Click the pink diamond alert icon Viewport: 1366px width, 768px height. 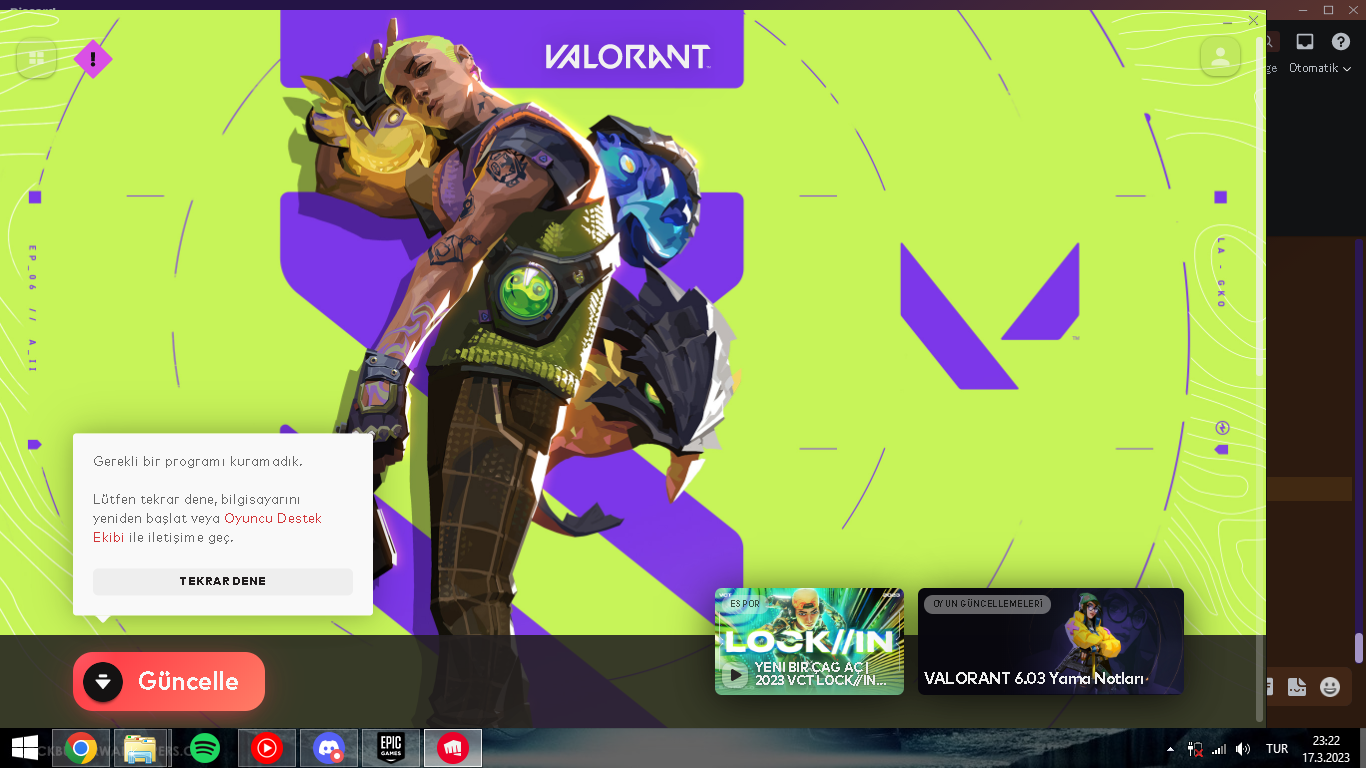[93, 59]
